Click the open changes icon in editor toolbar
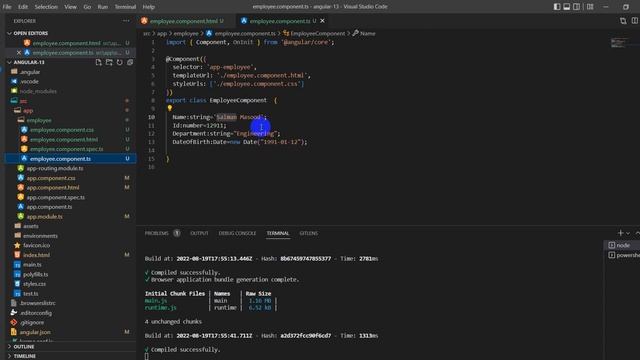This screenshot has width=640, height=360. [623, 21]
